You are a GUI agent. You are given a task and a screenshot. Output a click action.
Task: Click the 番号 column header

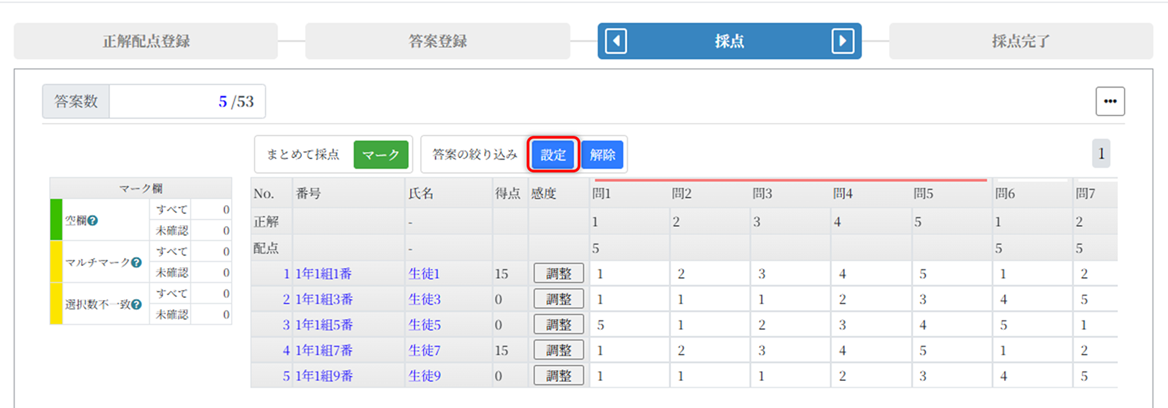coord(349,194)
